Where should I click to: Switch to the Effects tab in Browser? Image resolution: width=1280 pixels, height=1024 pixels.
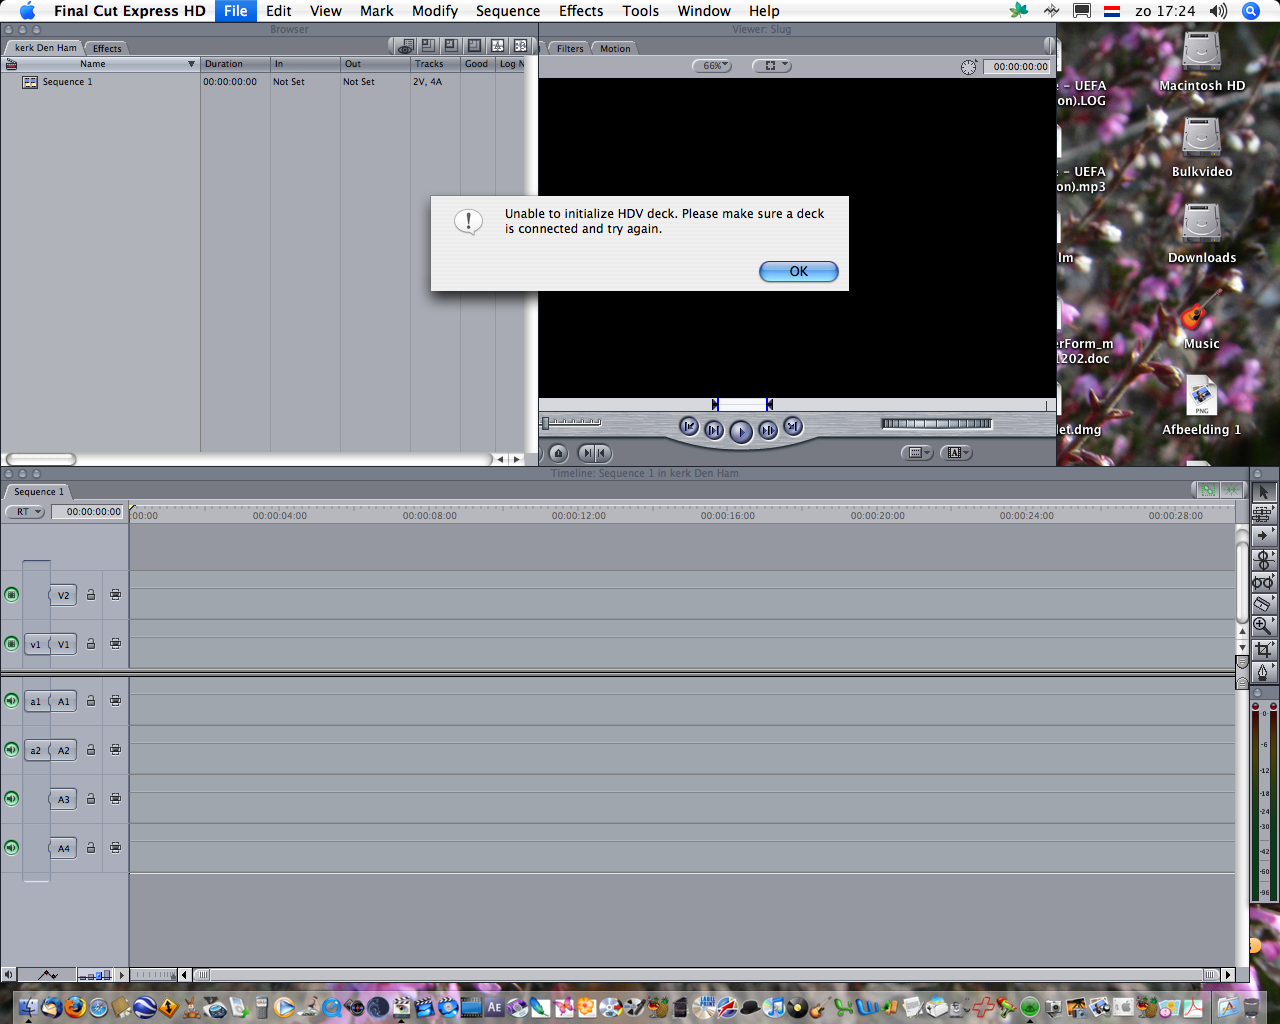click(x=107, y=48)
